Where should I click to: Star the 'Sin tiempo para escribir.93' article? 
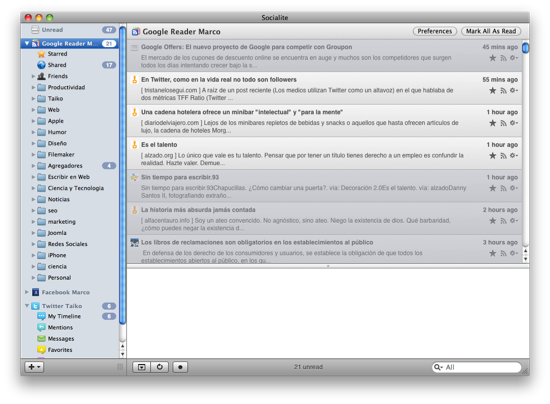(x=492, y=188)
